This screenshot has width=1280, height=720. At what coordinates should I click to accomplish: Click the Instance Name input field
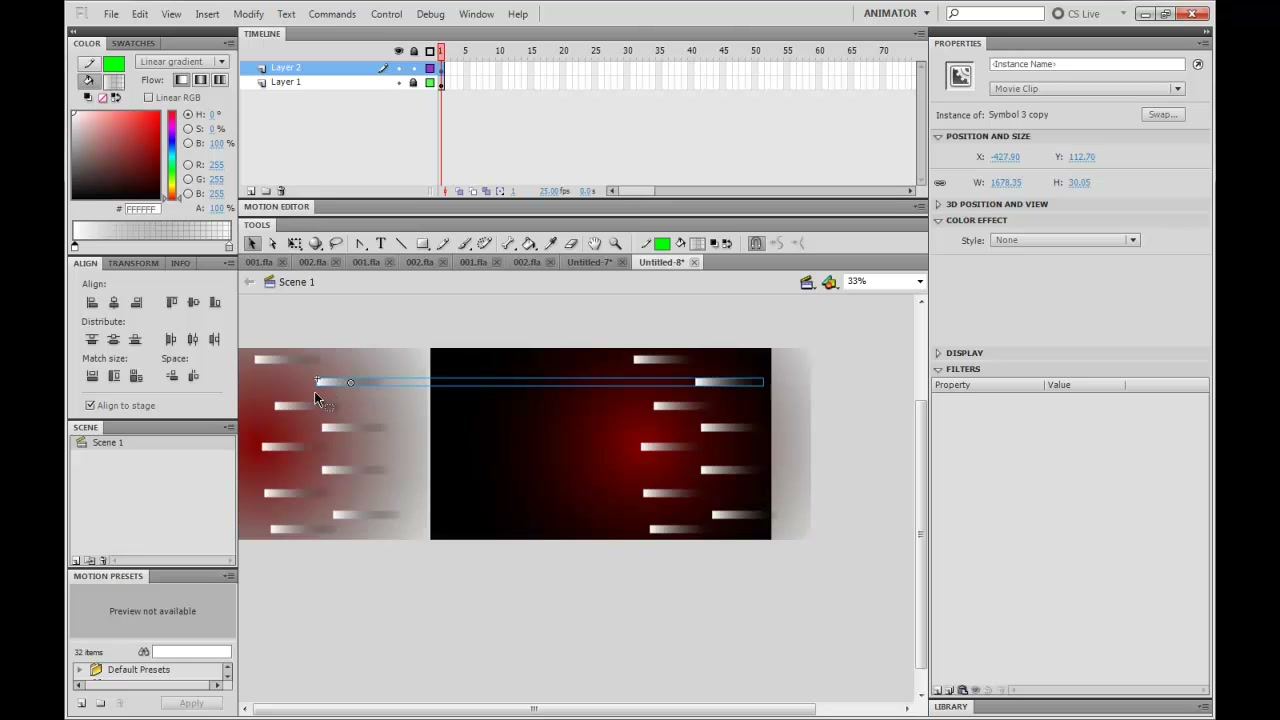[1087, 64]
